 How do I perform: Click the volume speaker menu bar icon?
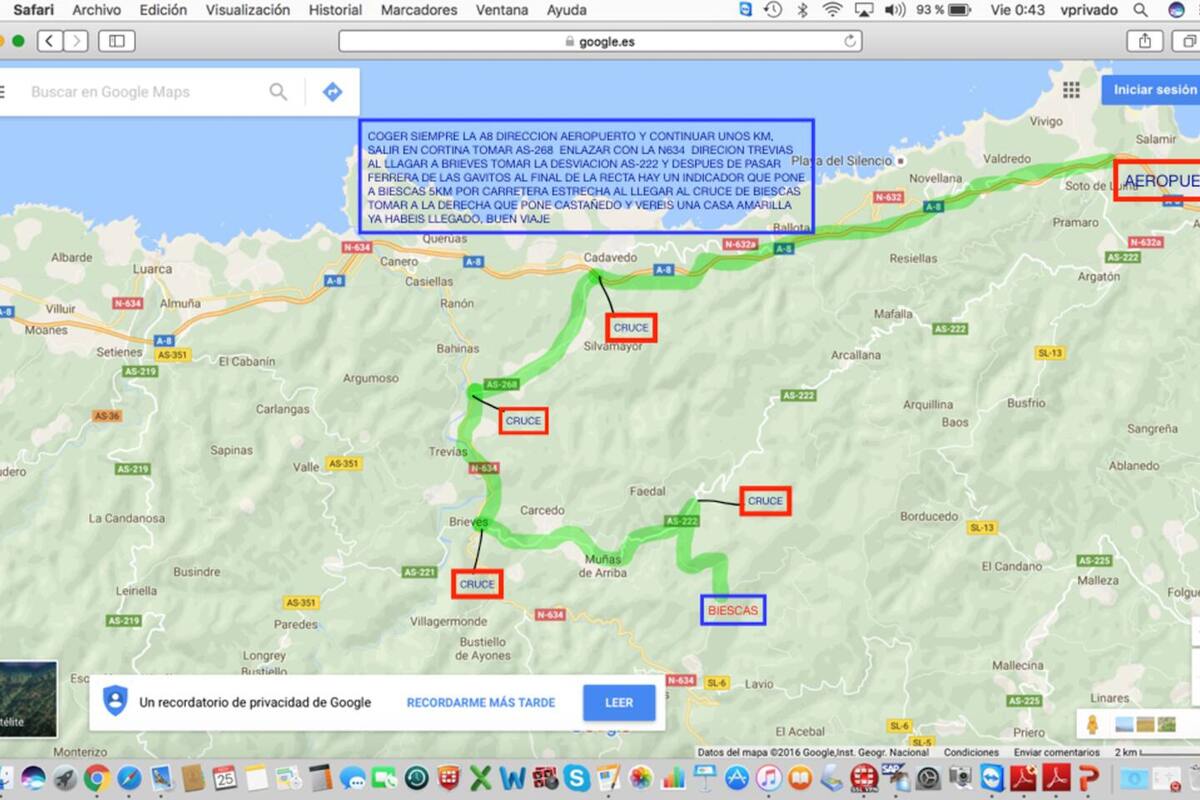895,10
